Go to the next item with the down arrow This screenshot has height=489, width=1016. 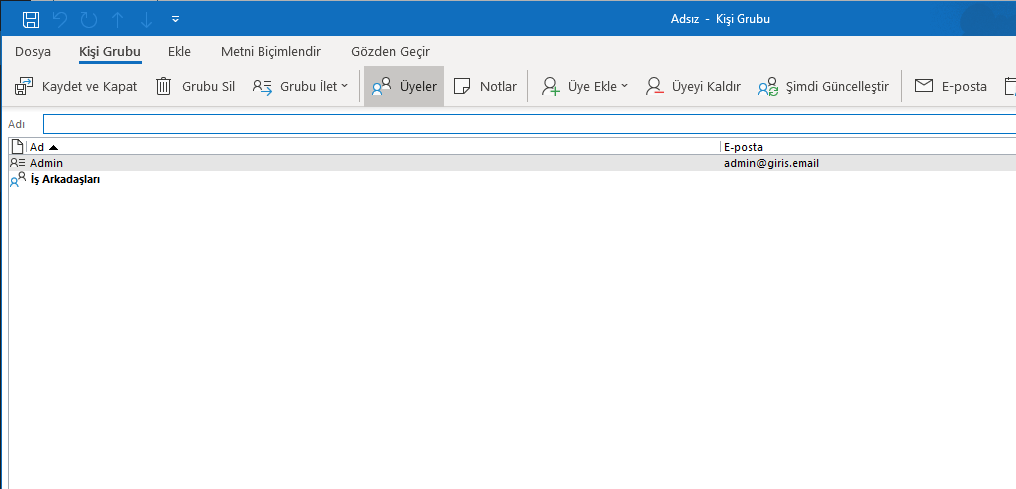click(146, 19)
